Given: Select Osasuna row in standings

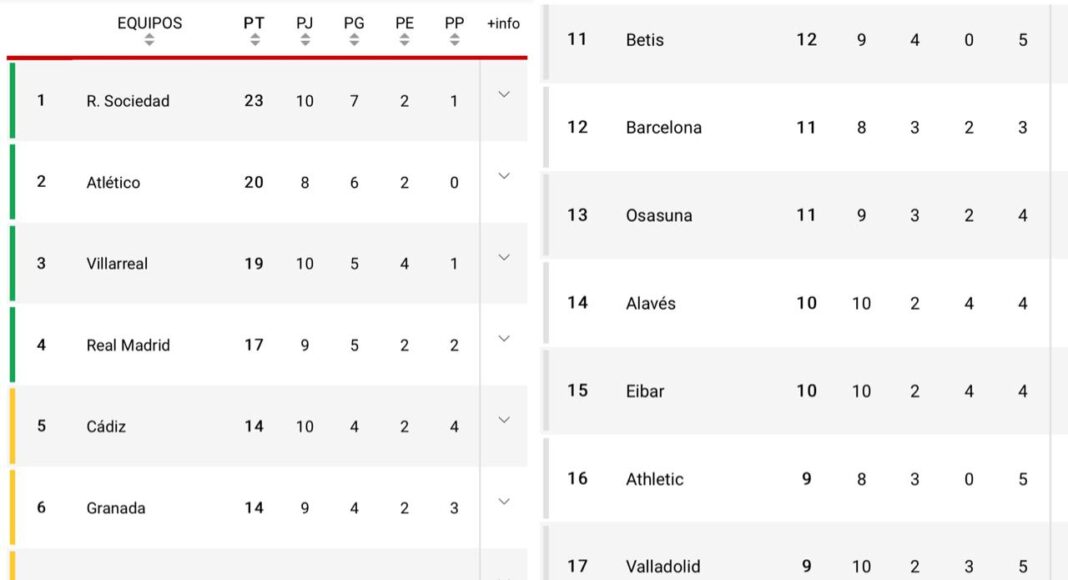Looking at the screenshot, I should point(659,215).
